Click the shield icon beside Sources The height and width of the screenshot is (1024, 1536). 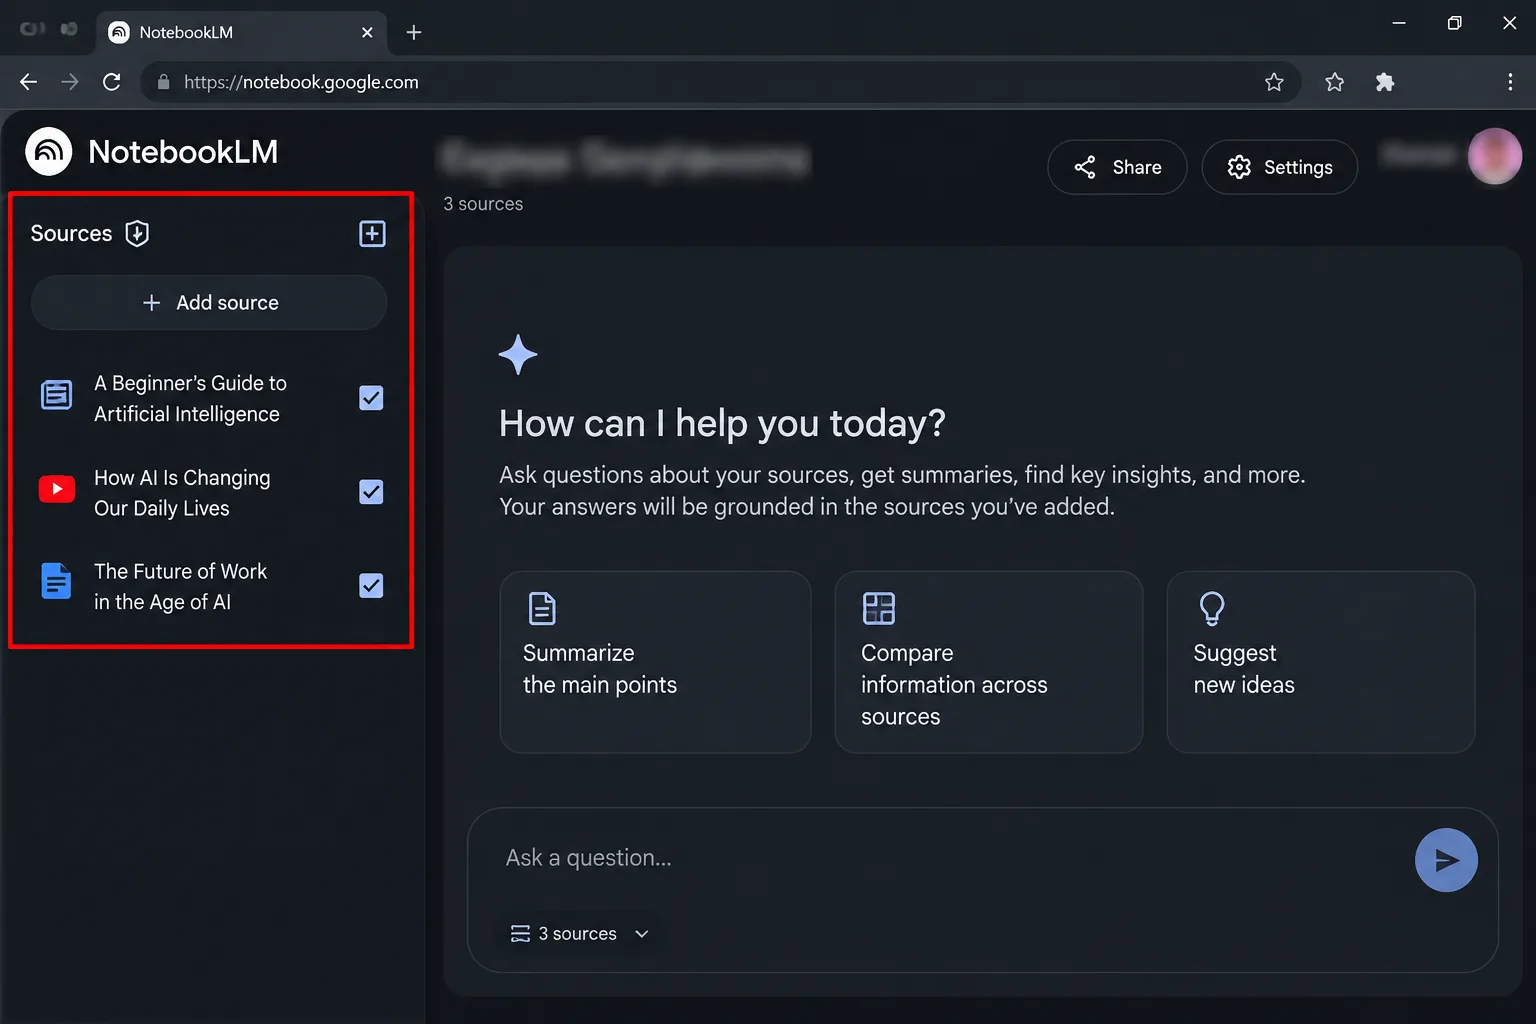point(137,233)
